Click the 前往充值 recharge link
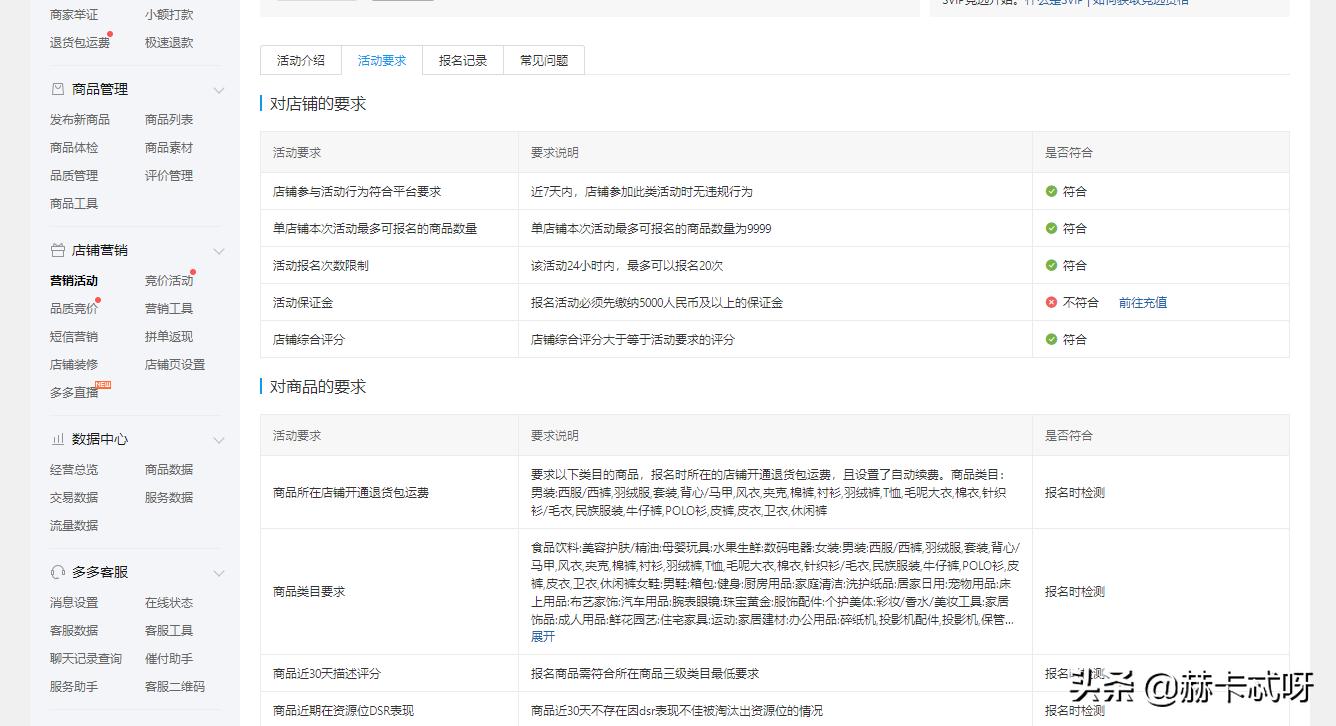The width and height of the screenshot is (1336, 726). tap(1142, 302)
